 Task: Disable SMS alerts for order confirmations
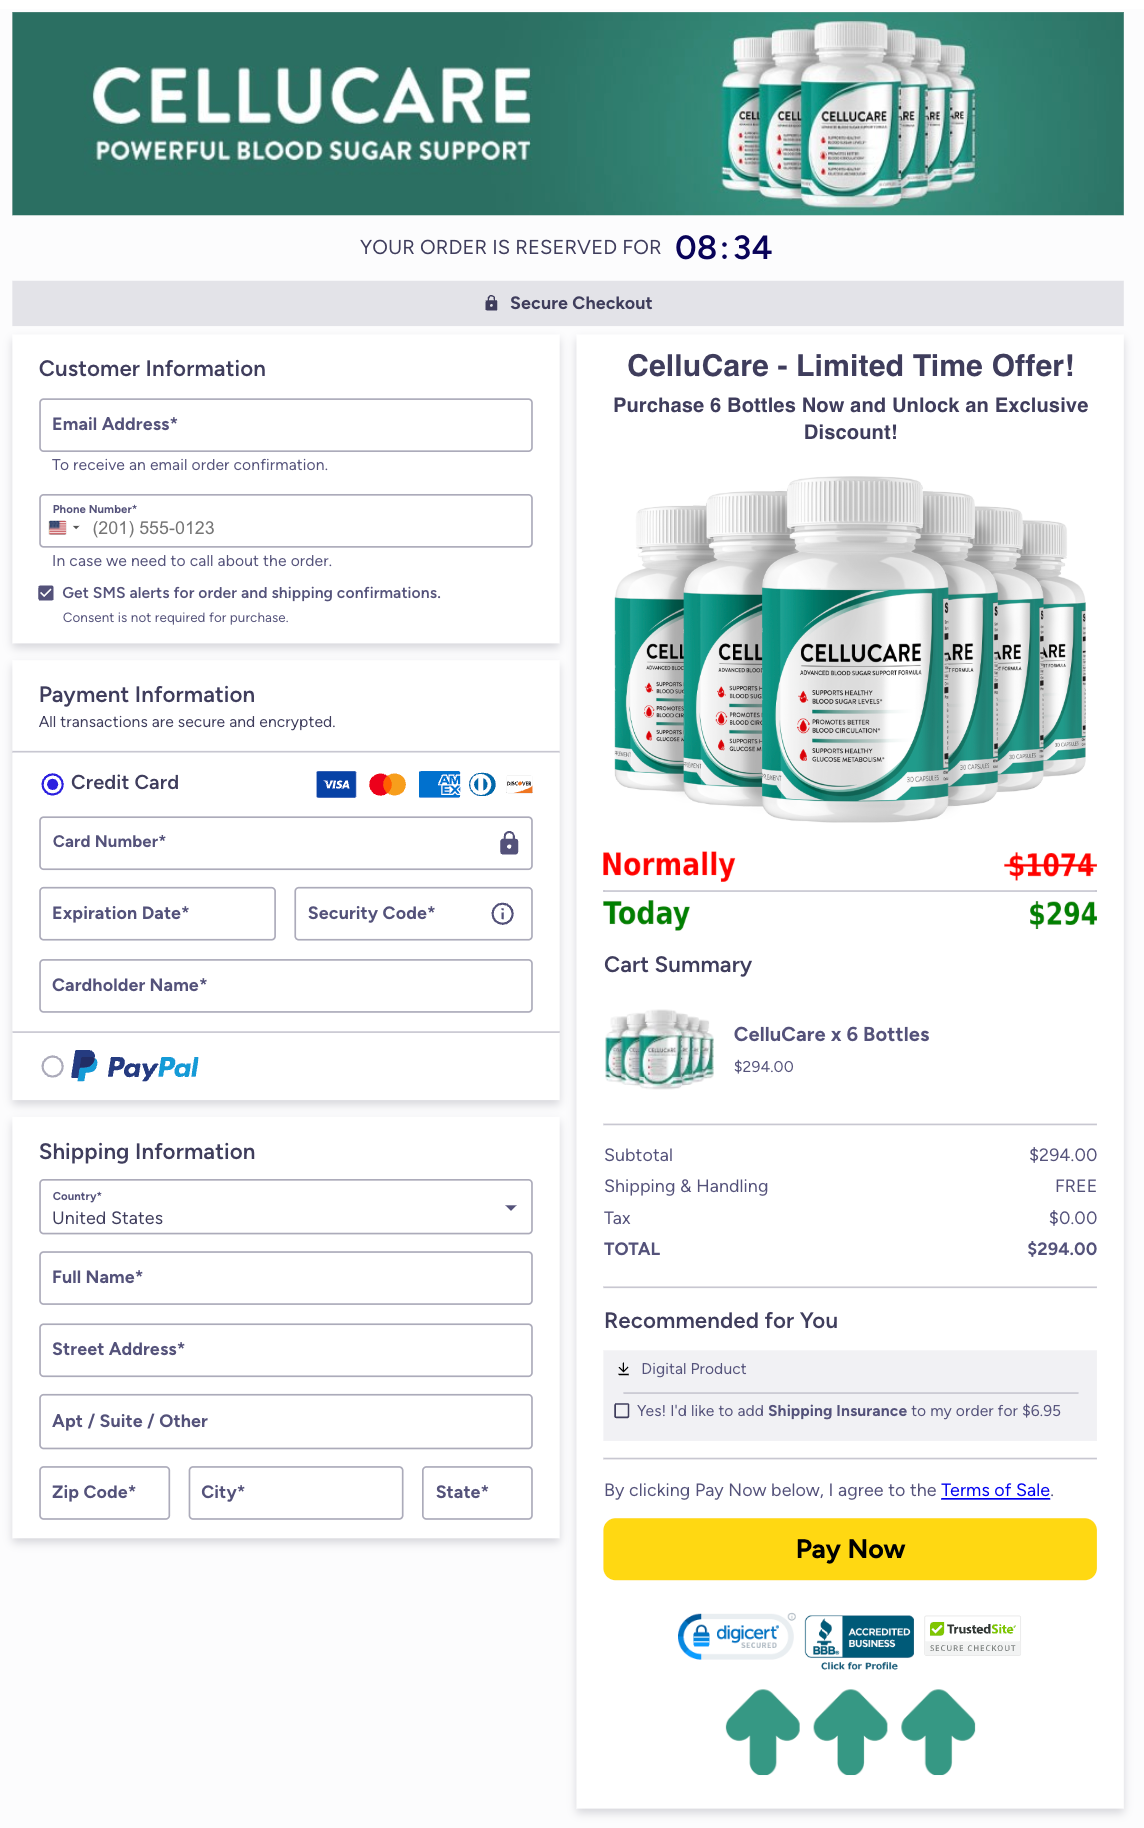coord(46,592)
